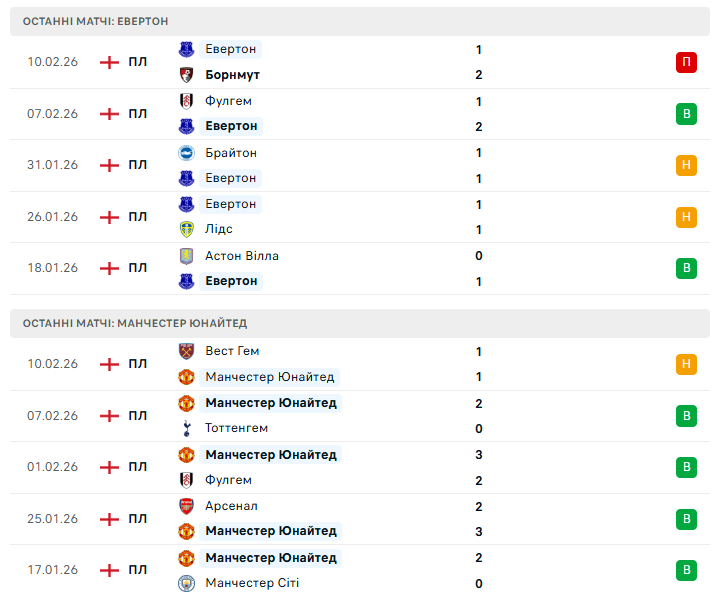
Task: Select the 'Останні матчі: Манчестер Юнайтед' header
Action: 134,323
